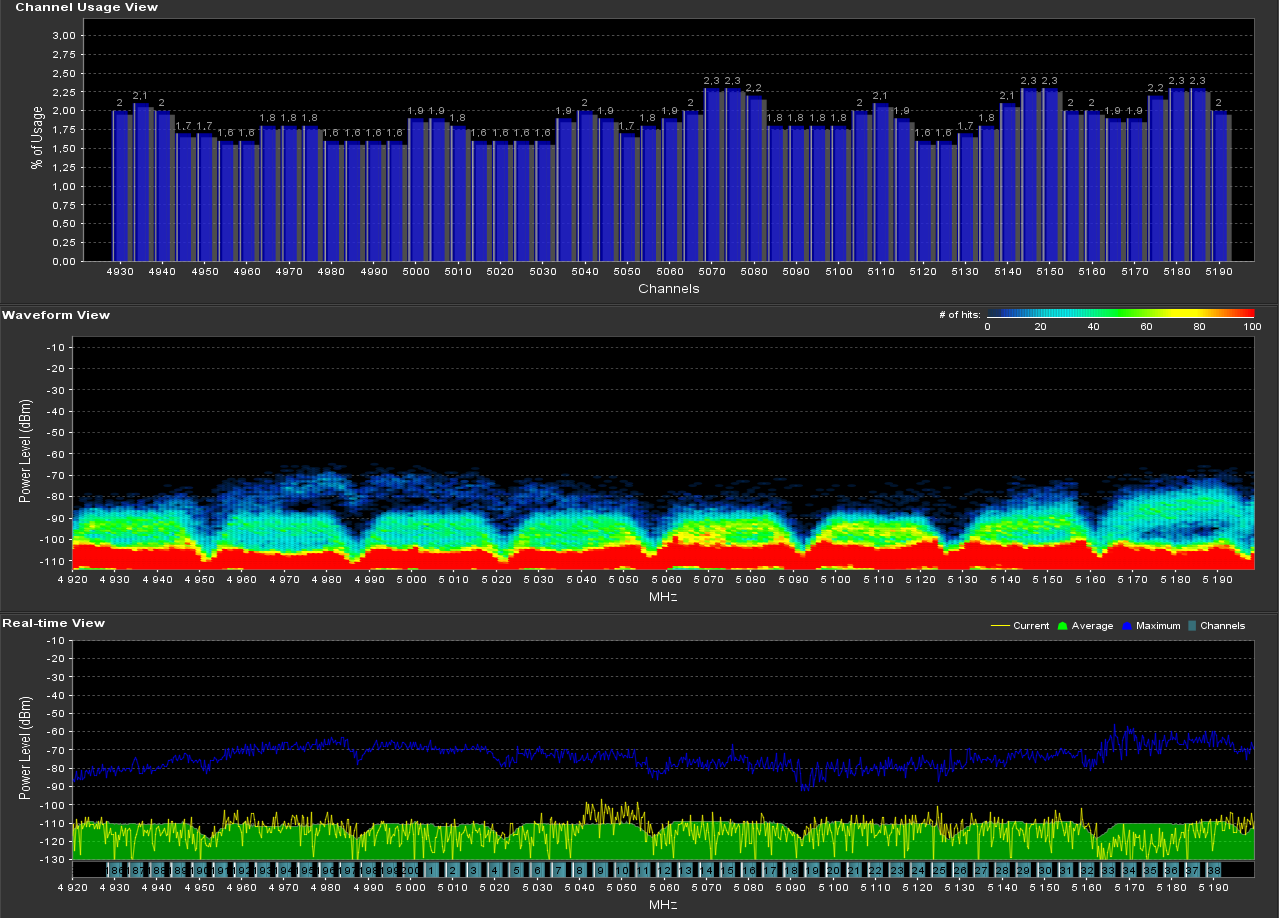The height and width of the screenshot is (918, 1280).
Task: Click the usage bar above channel 5110
Action: [881, 182]
